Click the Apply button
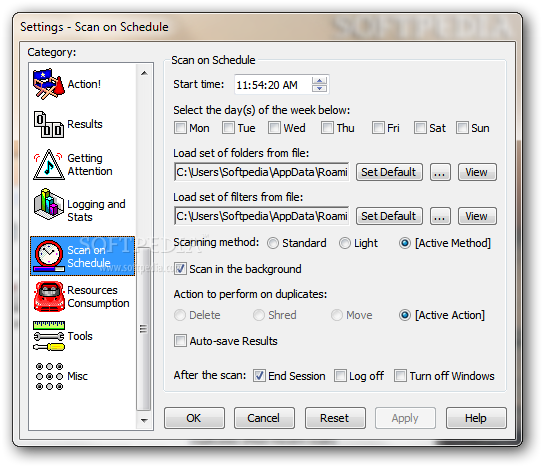The image size is (543, 467). pyautogui.click(x=405, y=418)
